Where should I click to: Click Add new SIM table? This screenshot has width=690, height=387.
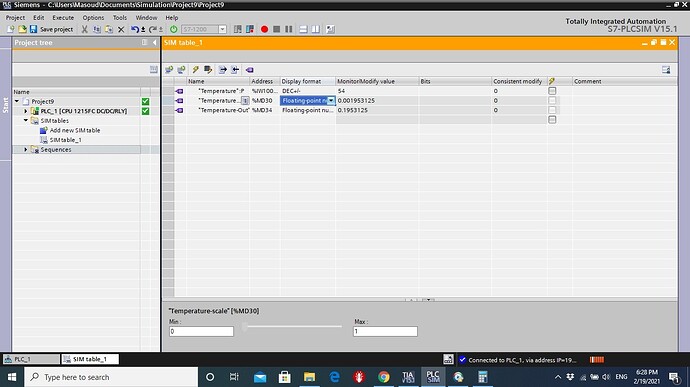[x=75, y=130]
